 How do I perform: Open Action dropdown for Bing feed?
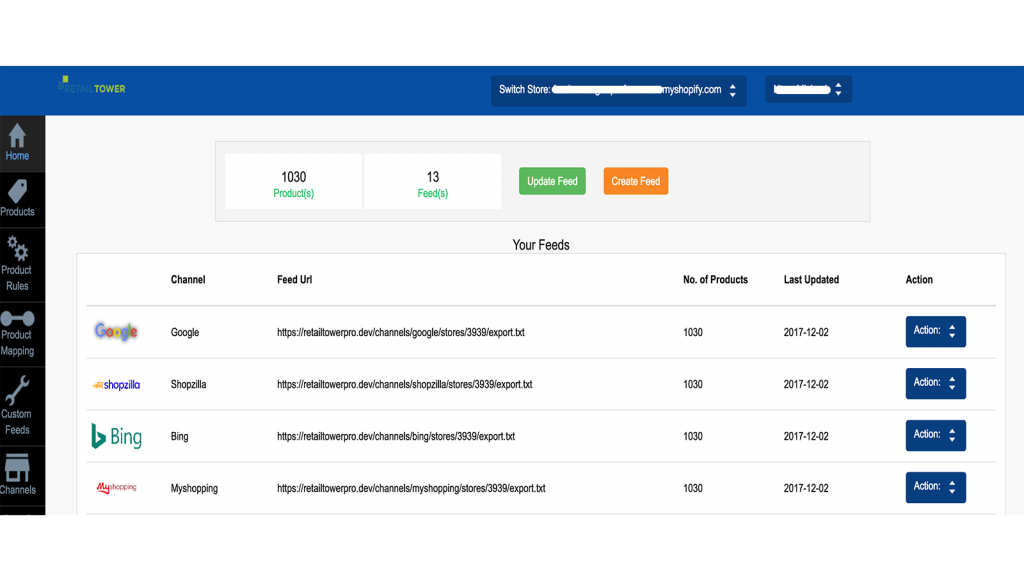tap(935, 435)
